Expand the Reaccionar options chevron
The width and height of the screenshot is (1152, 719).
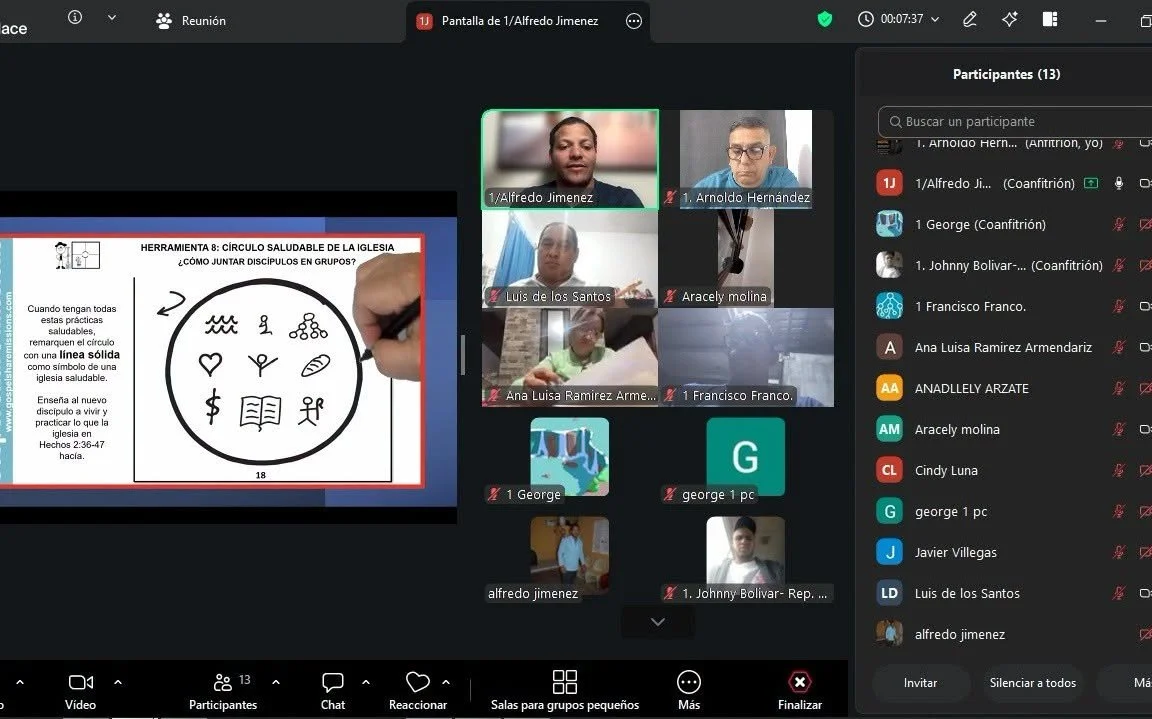coord(446,682)
